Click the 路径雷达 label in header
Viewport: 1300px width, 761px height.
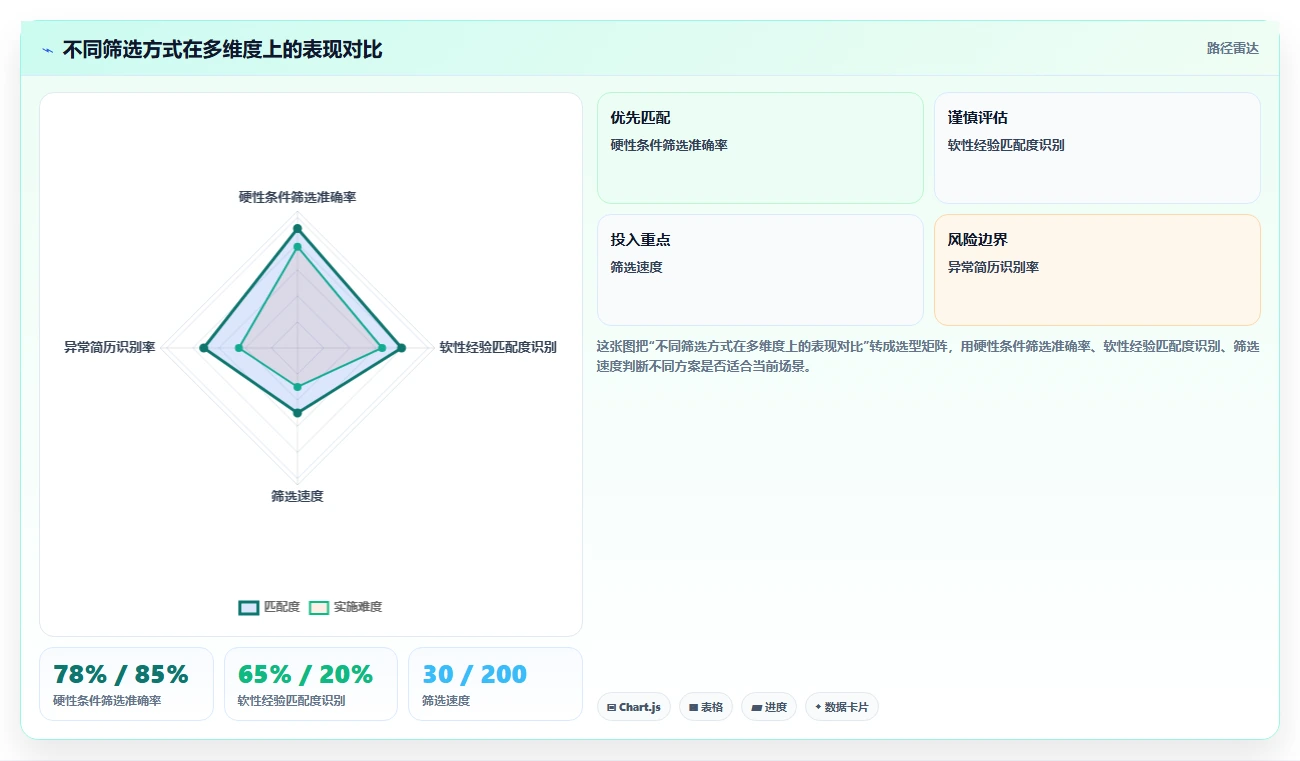(x=1232, y=48)
